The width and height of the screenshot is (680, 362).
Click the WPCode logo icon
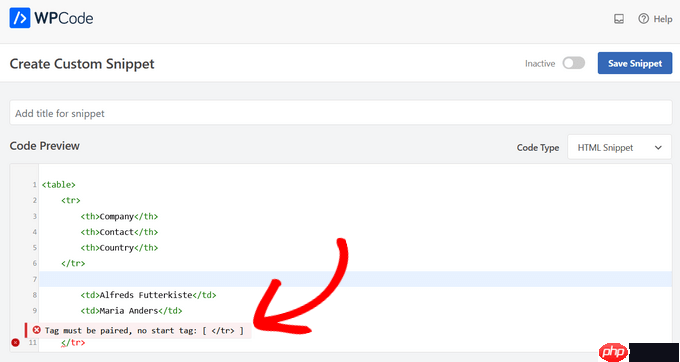20,18
